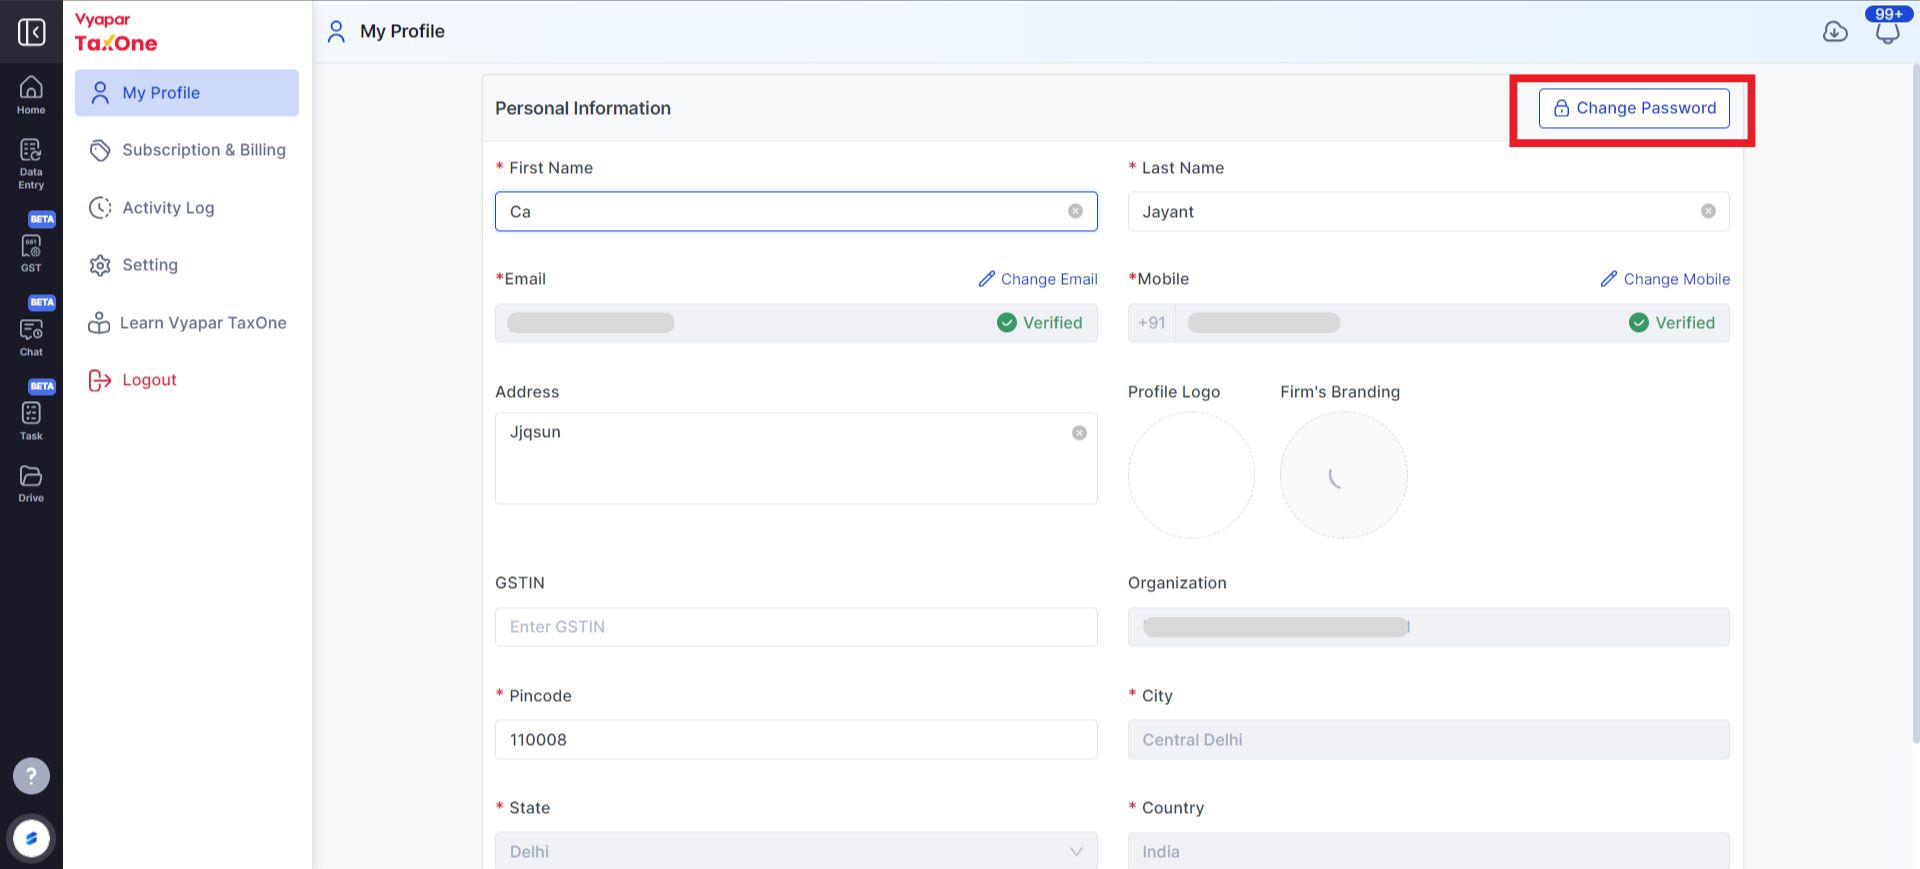Collapse the sidebar using top-left toggle icon
The width and height of the screenshot is (1920, 869).
pos(31,32)
